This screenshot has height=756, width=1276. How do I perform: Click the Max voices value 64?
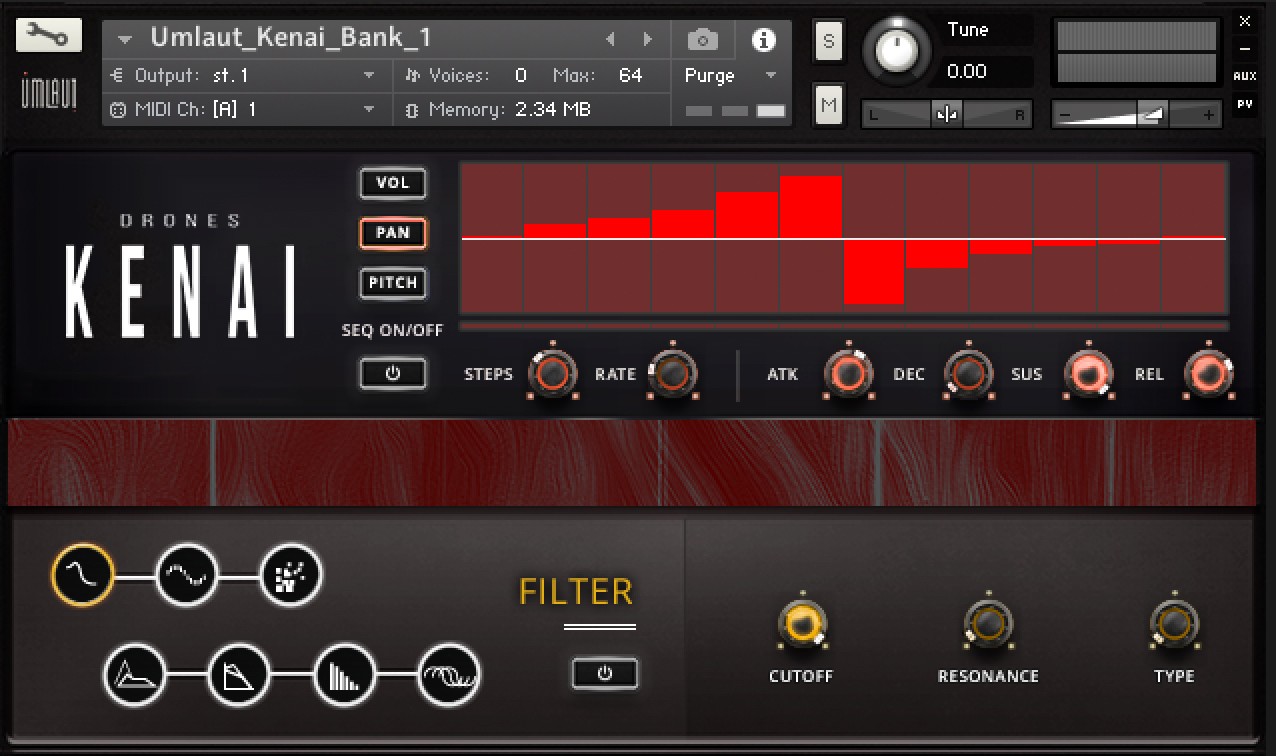630,76
